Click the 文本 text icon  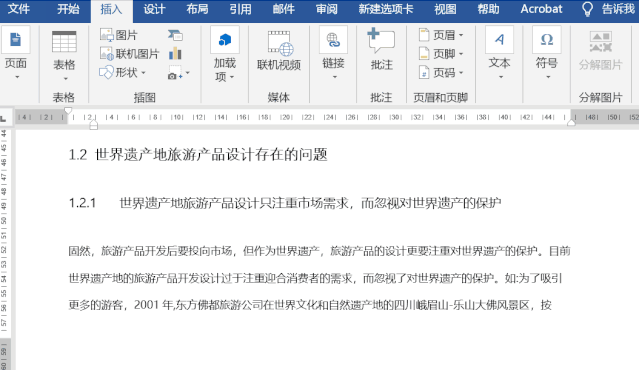click(499, 40)
